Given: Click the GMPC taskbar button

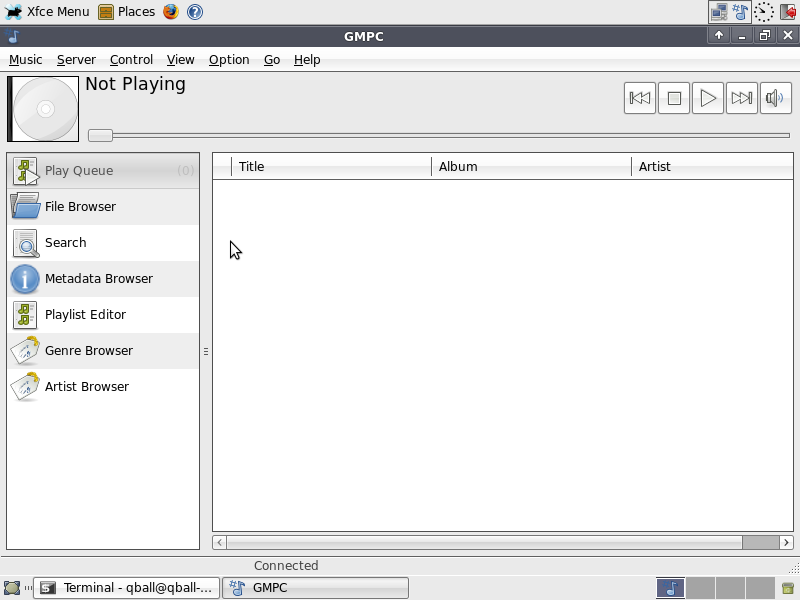Looking at the screenshot, I should pos(316,588).
